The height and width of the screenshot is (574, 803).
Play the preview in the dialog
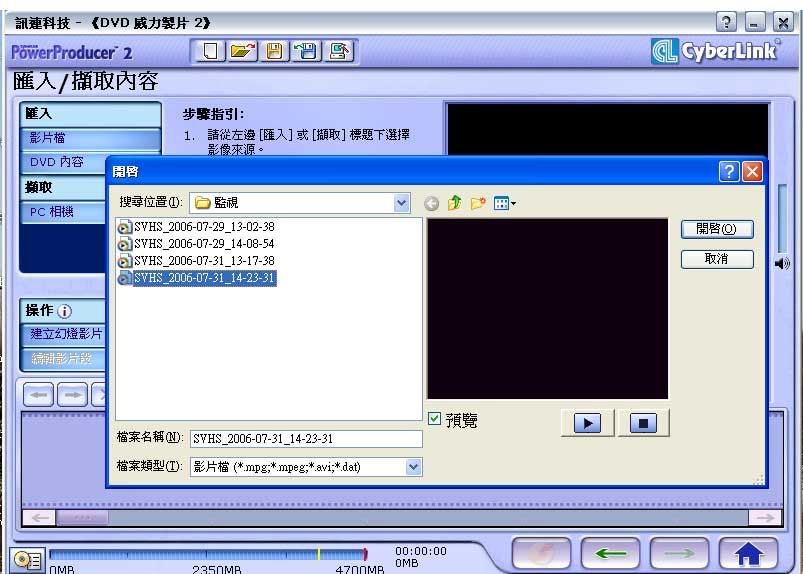(x=587, y=423)
